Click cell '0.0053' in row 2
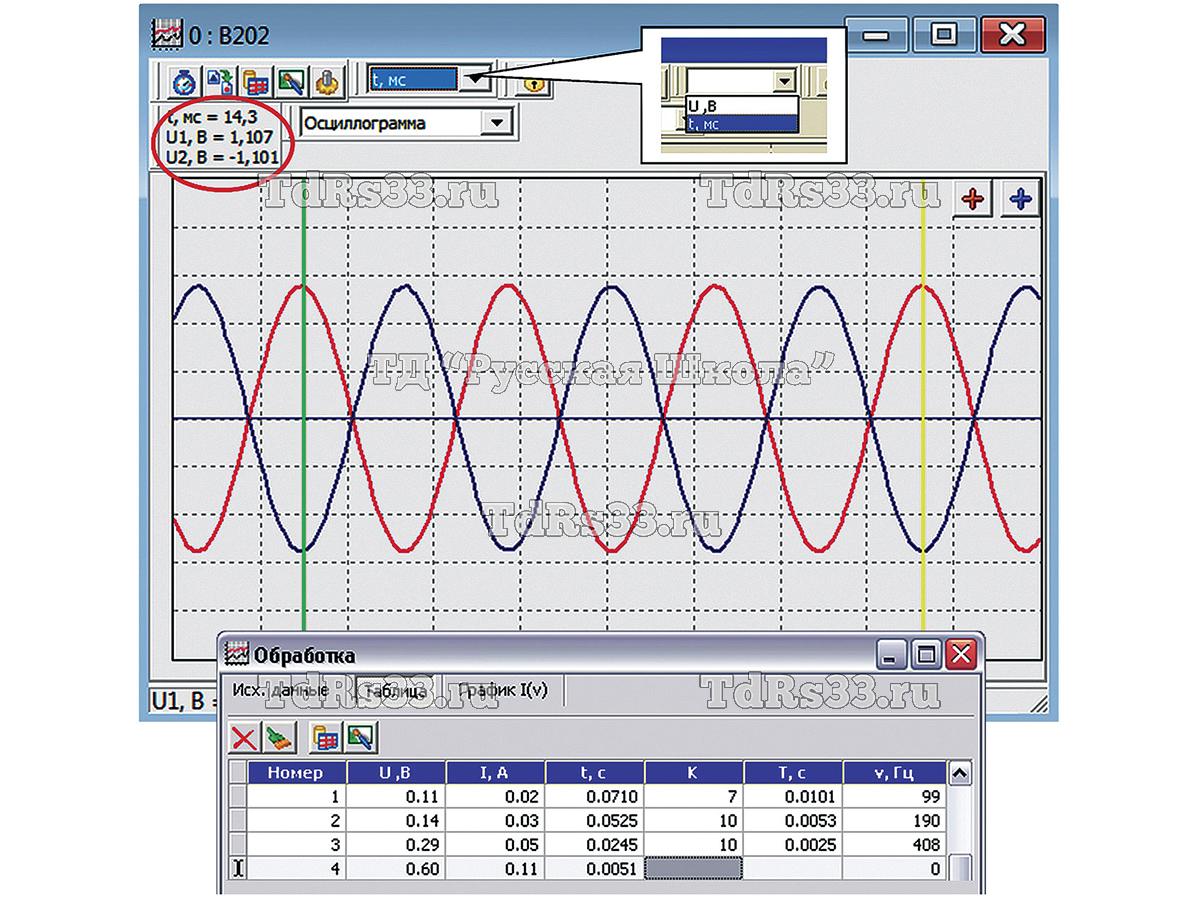This screenshot has height=900, width=1200. tap(792, 821)
